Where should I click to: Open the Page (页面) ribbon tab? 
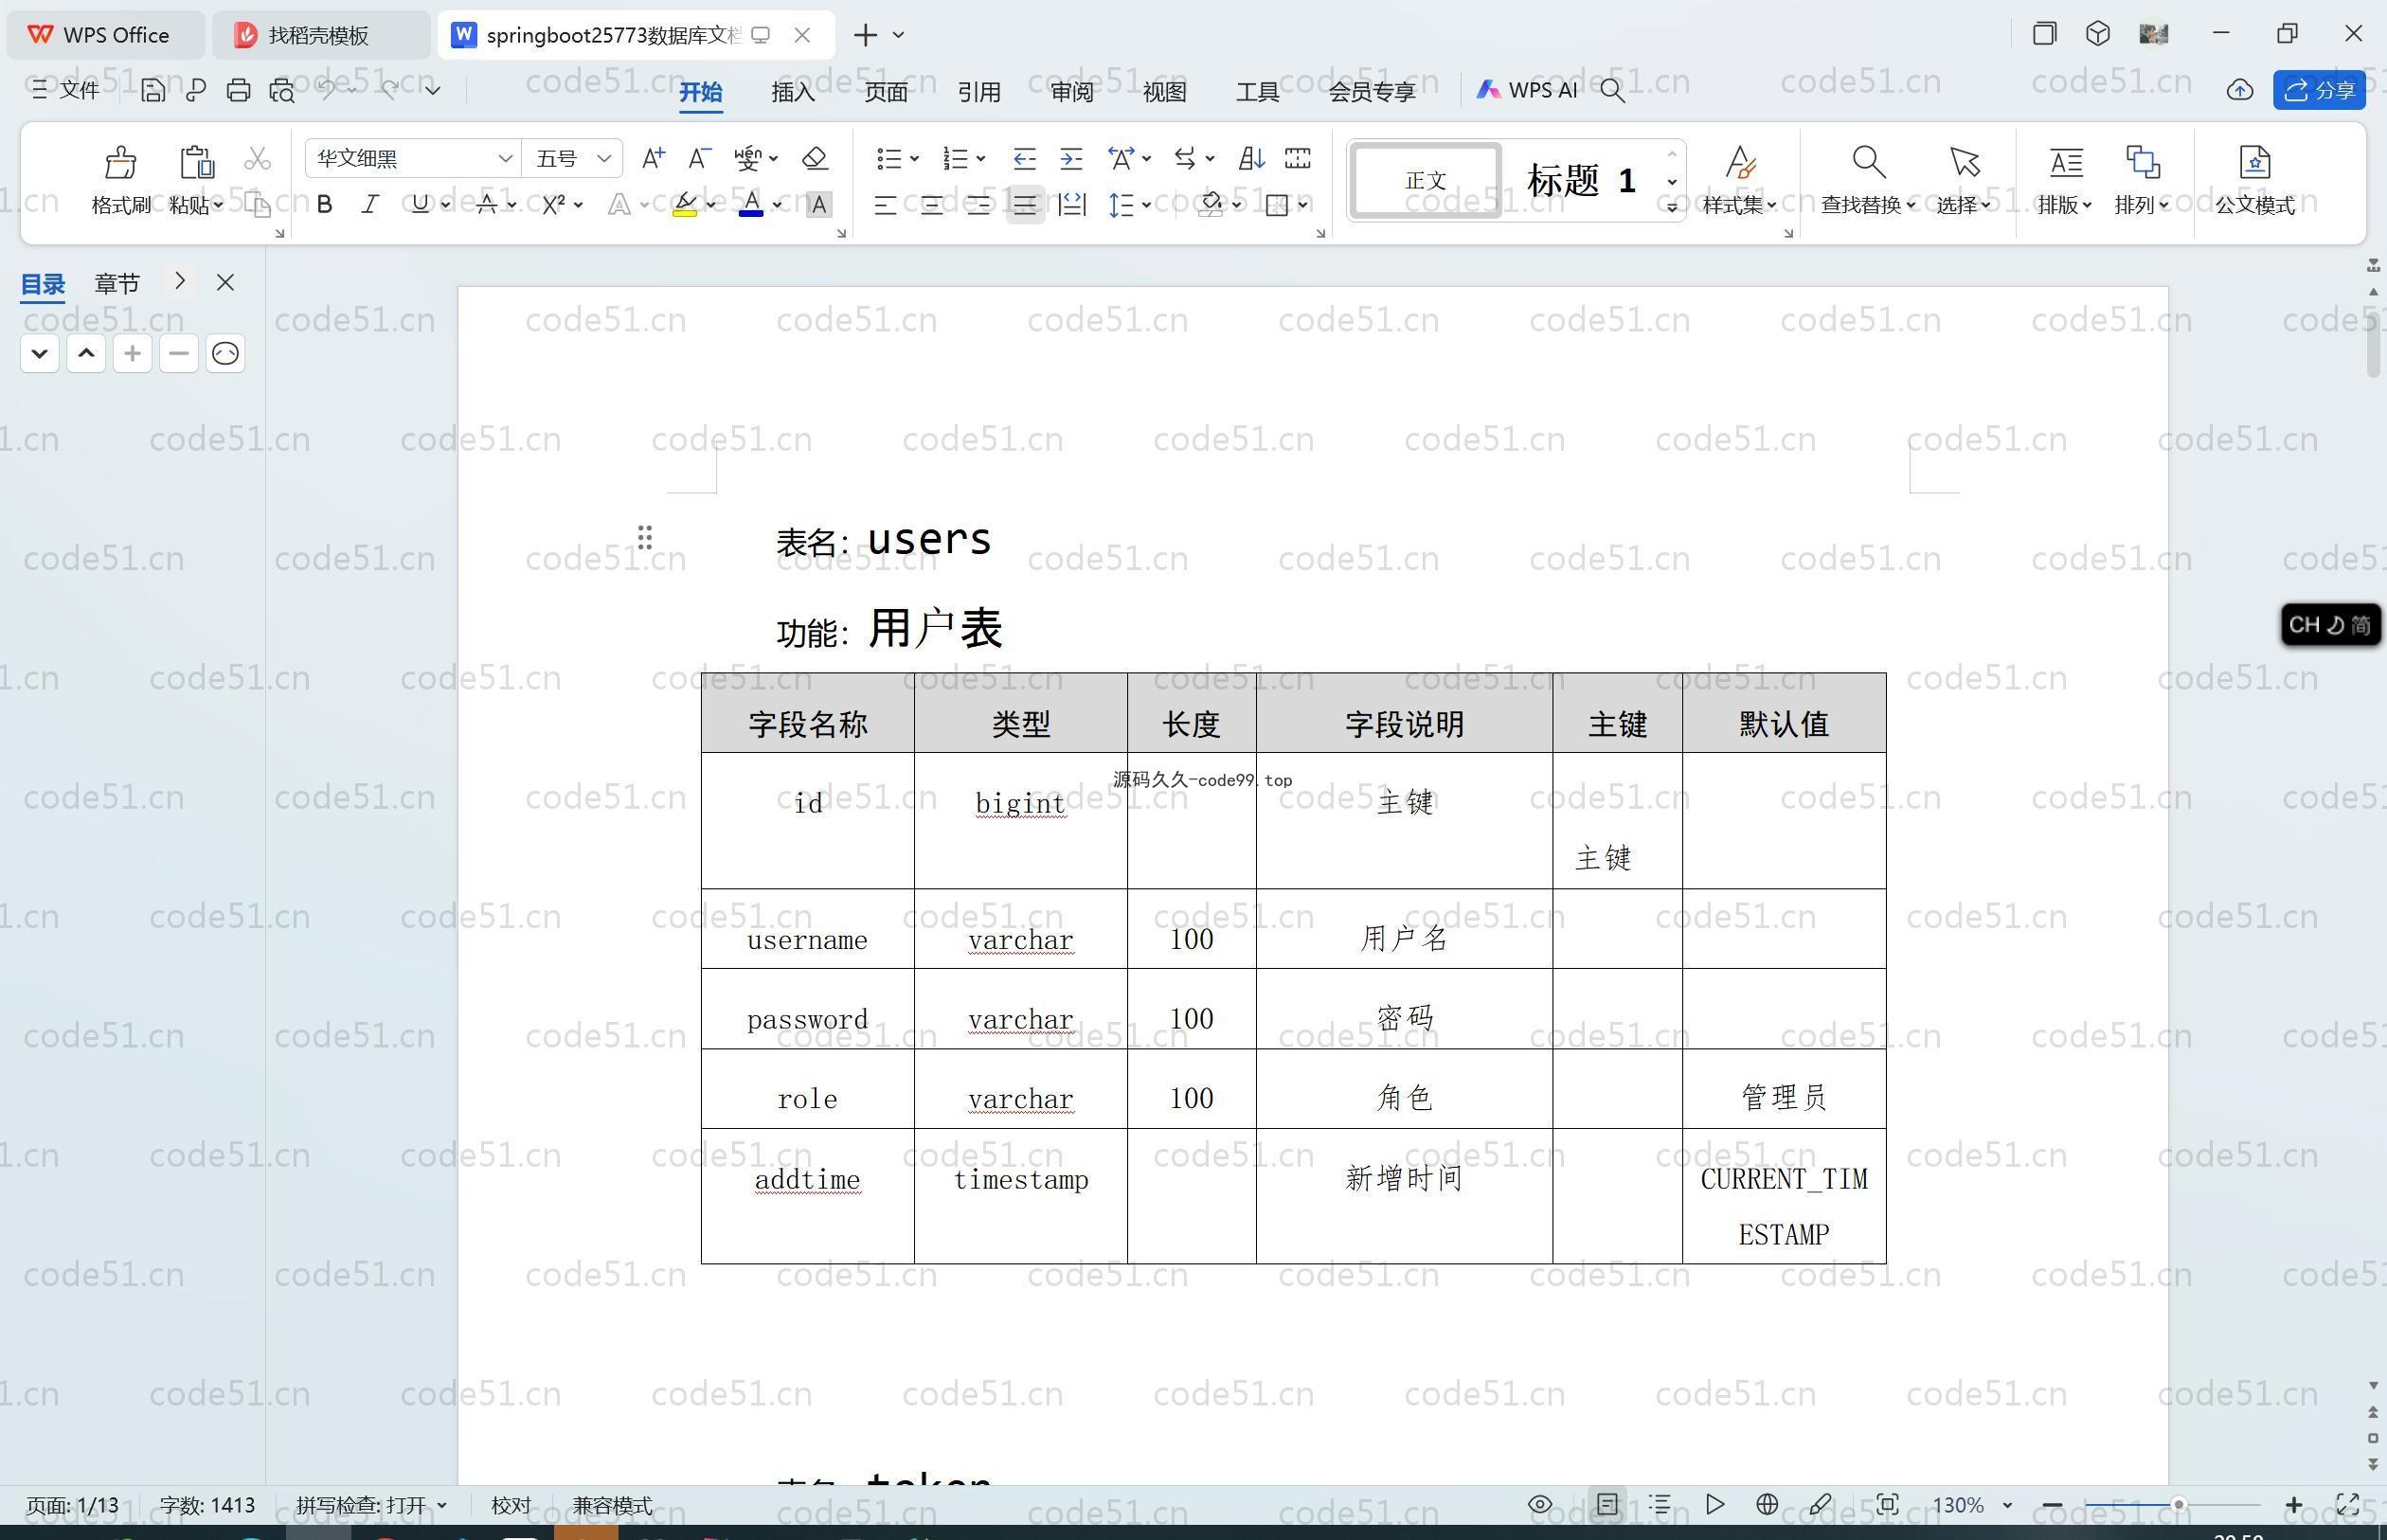pos(886,92)
